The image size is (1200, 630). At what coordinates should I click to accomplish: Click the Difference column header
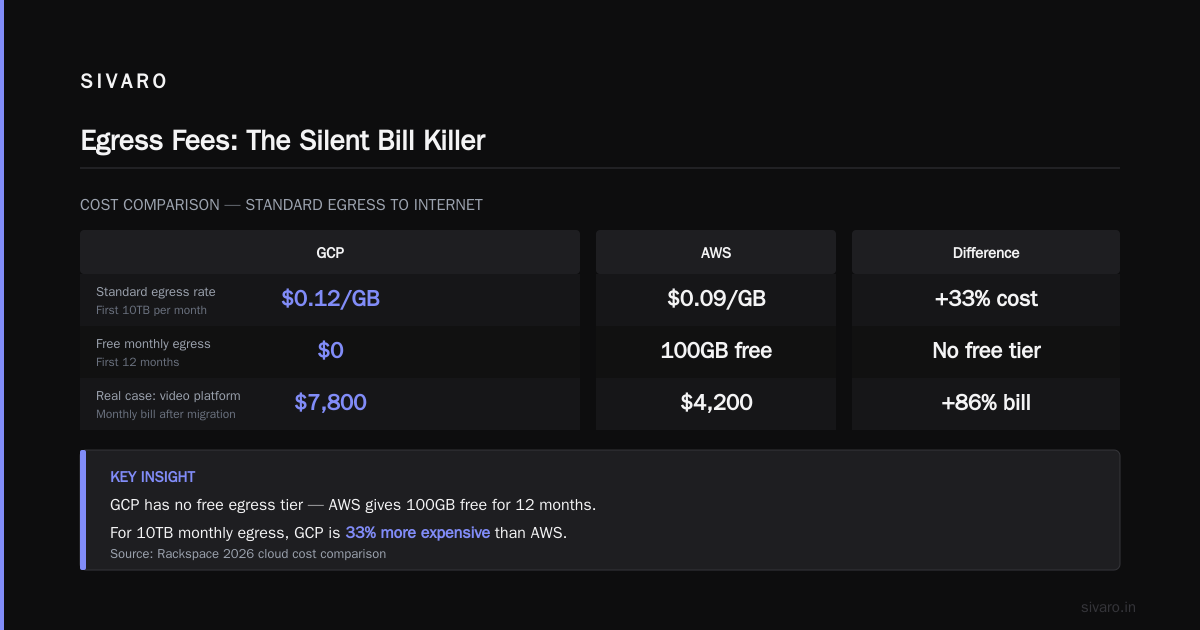(986, 253)
